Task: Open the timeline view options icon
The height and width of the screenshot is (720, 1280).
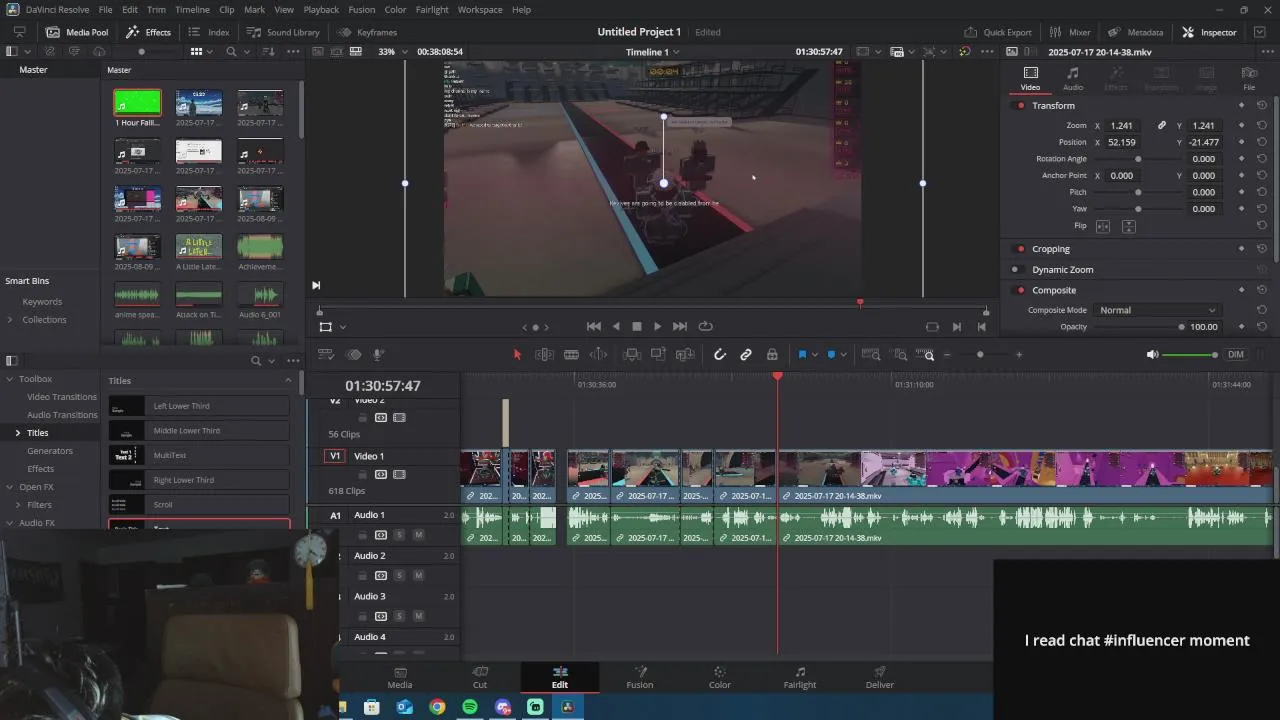Action: tap(325, 355)
